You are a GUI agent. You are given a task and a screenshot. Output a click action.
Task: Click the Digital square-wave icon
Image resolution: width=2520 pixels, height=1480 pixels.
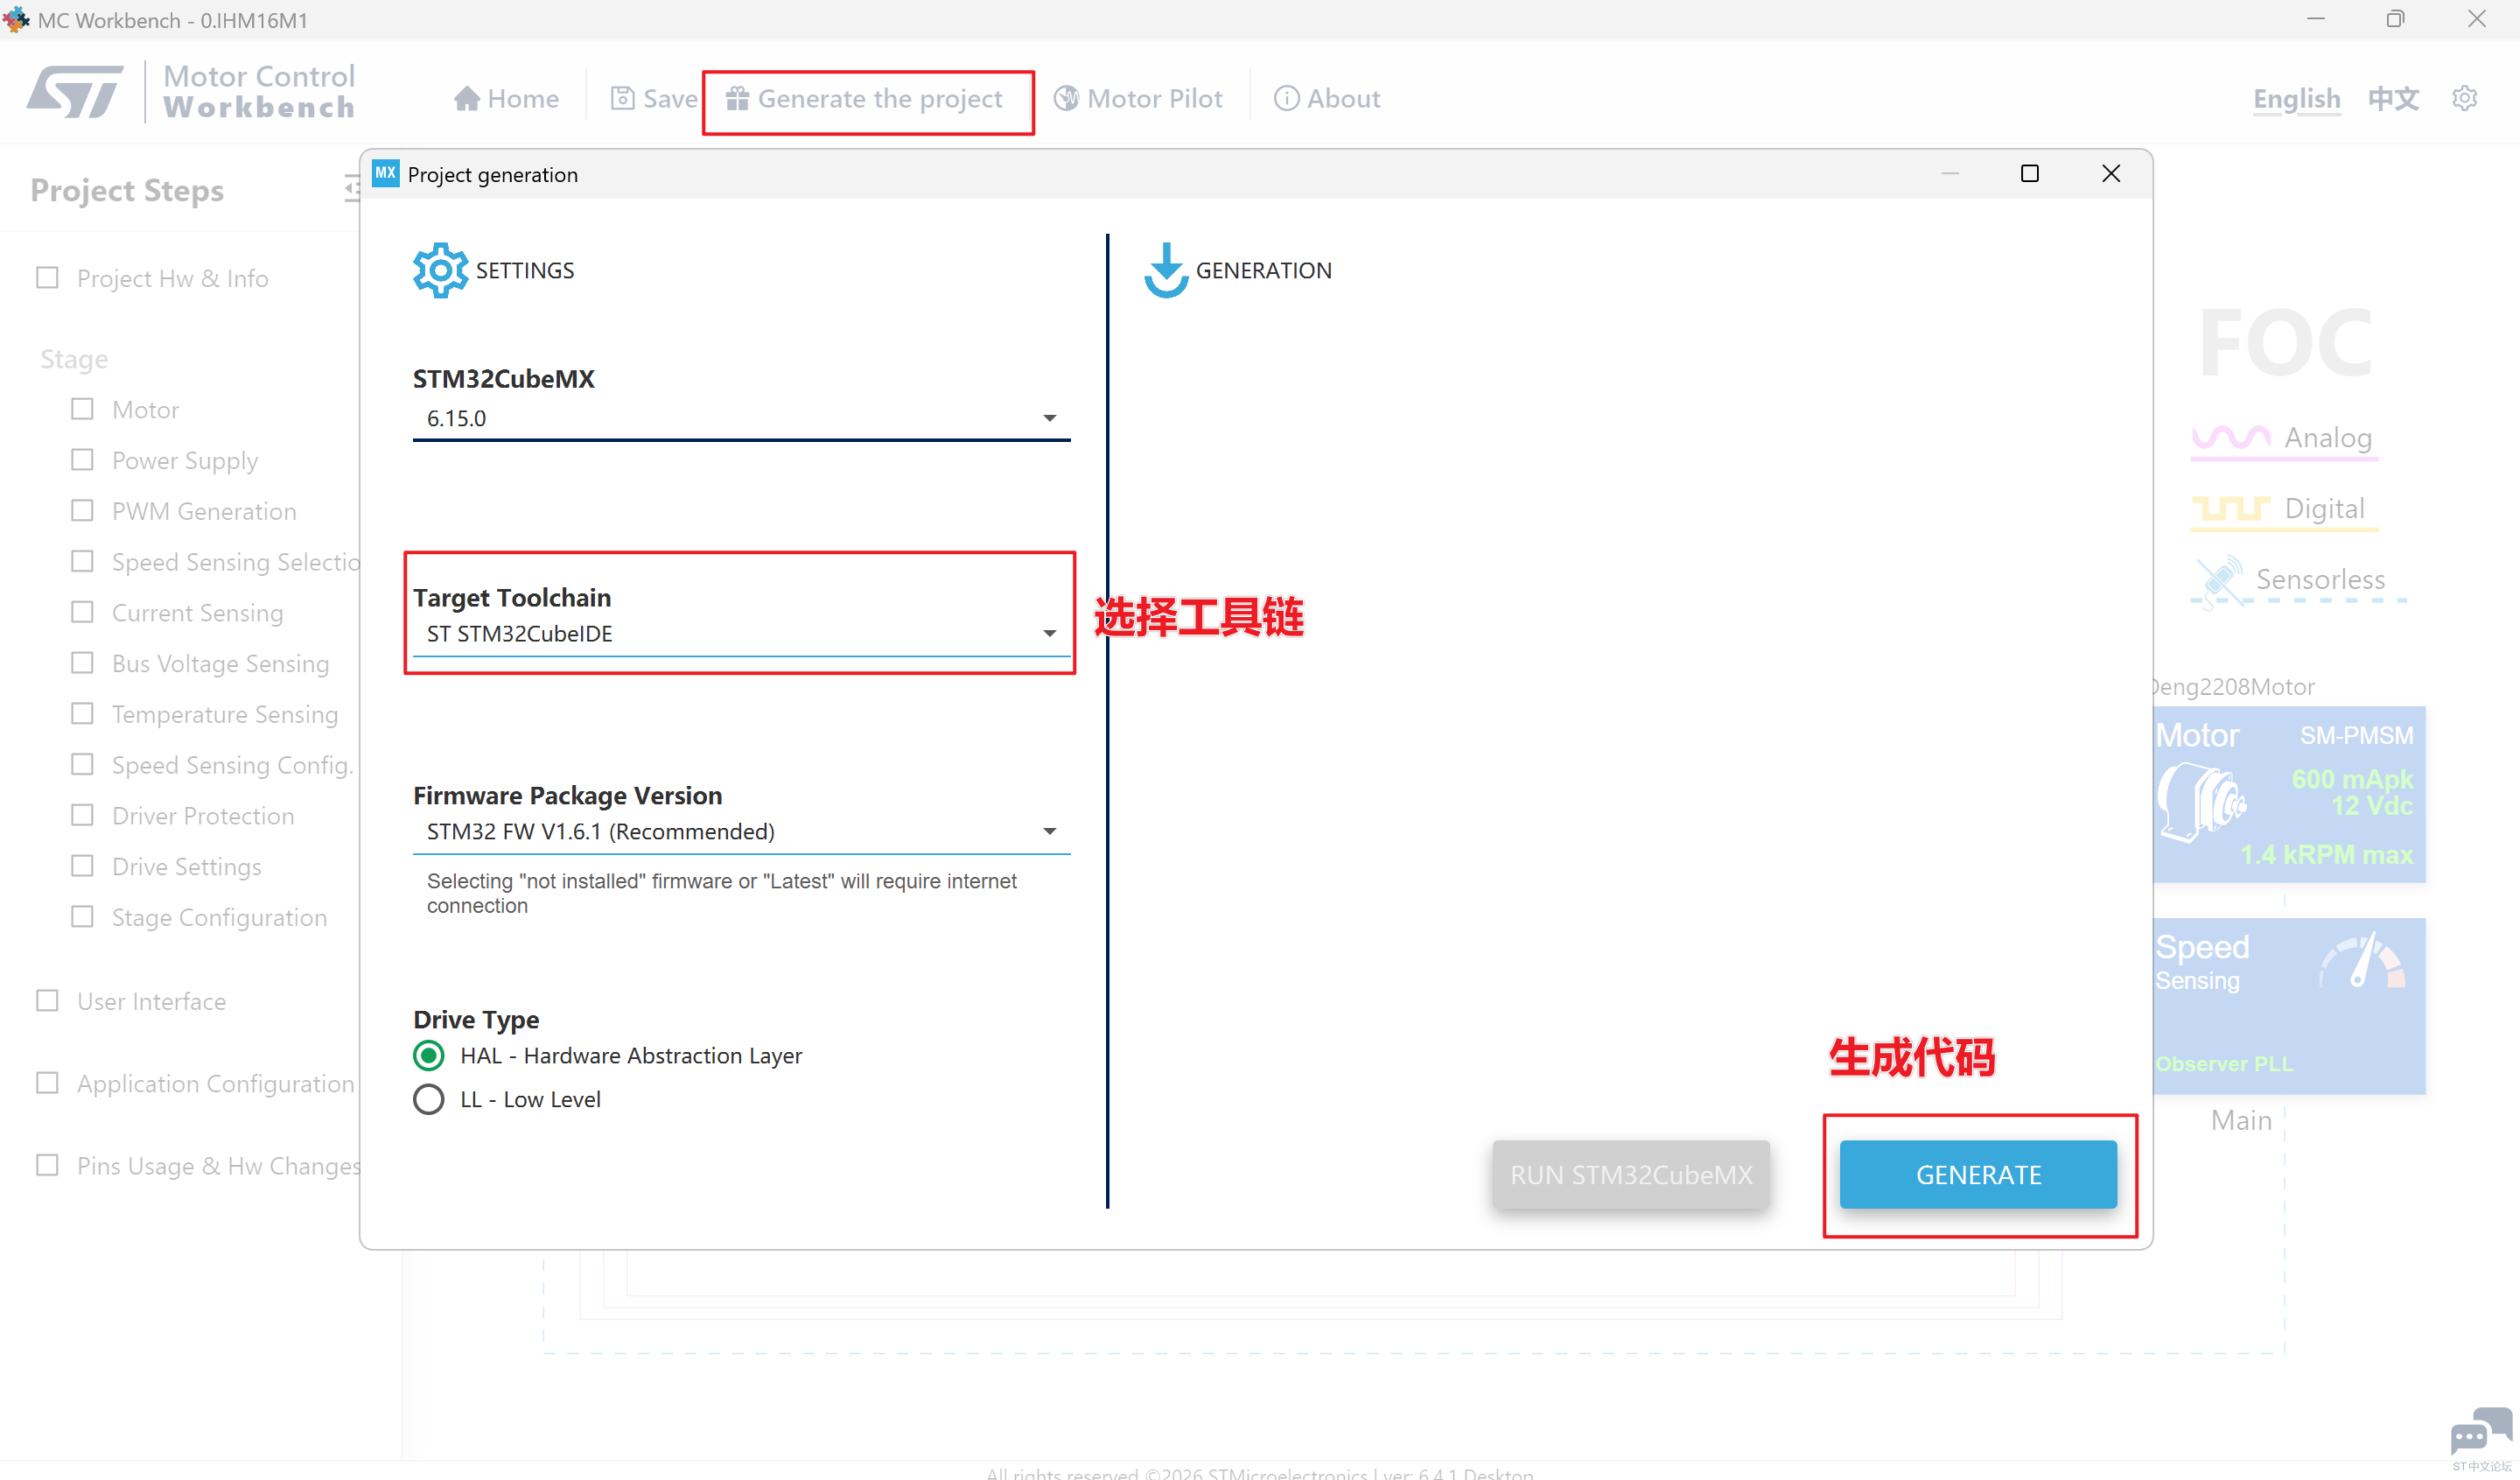[x=2231, y=509]
